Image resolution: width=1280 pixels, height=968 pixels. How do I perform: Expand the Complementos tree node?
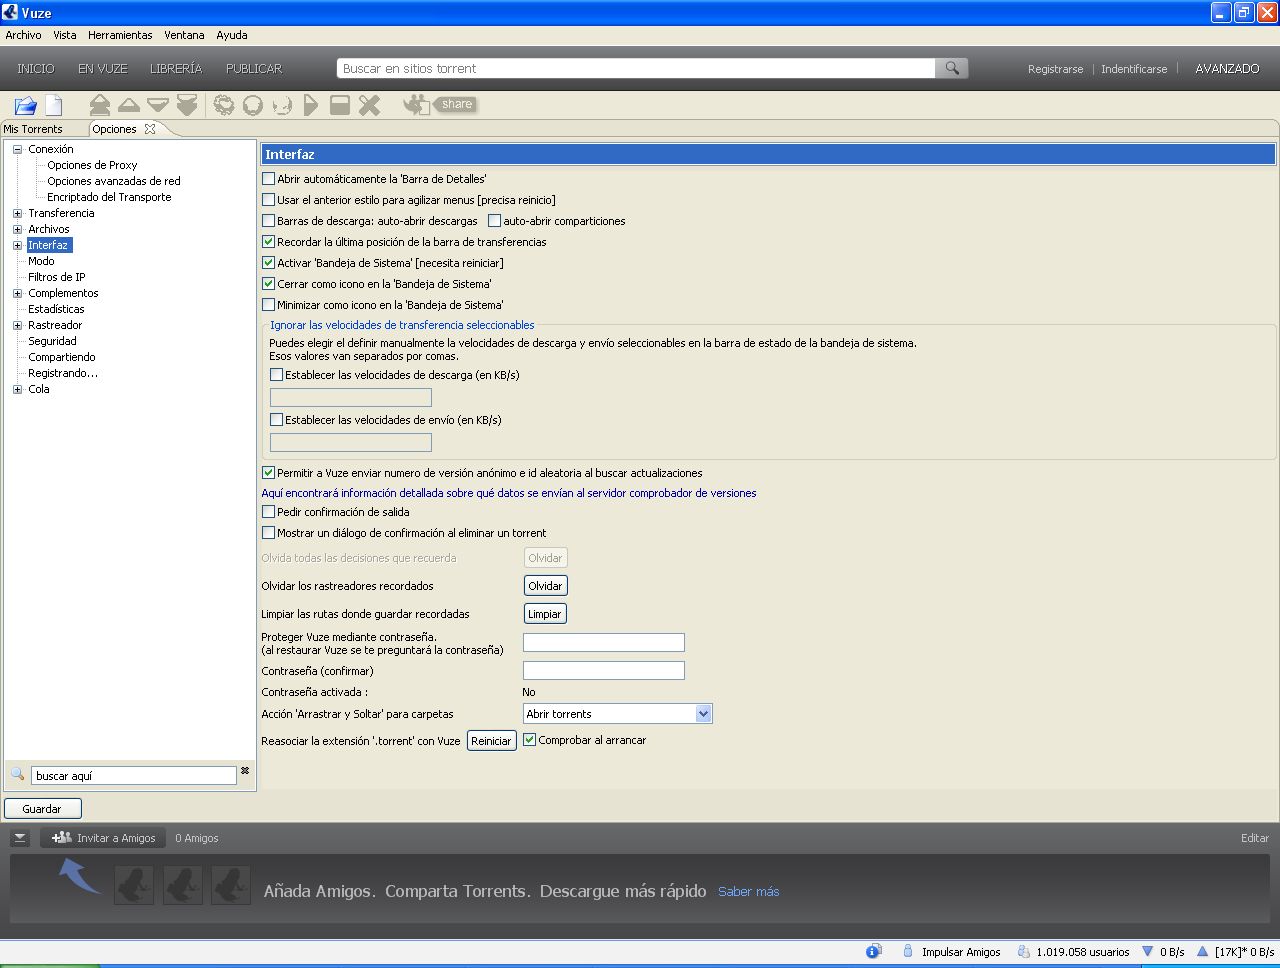tap(17, 293)
